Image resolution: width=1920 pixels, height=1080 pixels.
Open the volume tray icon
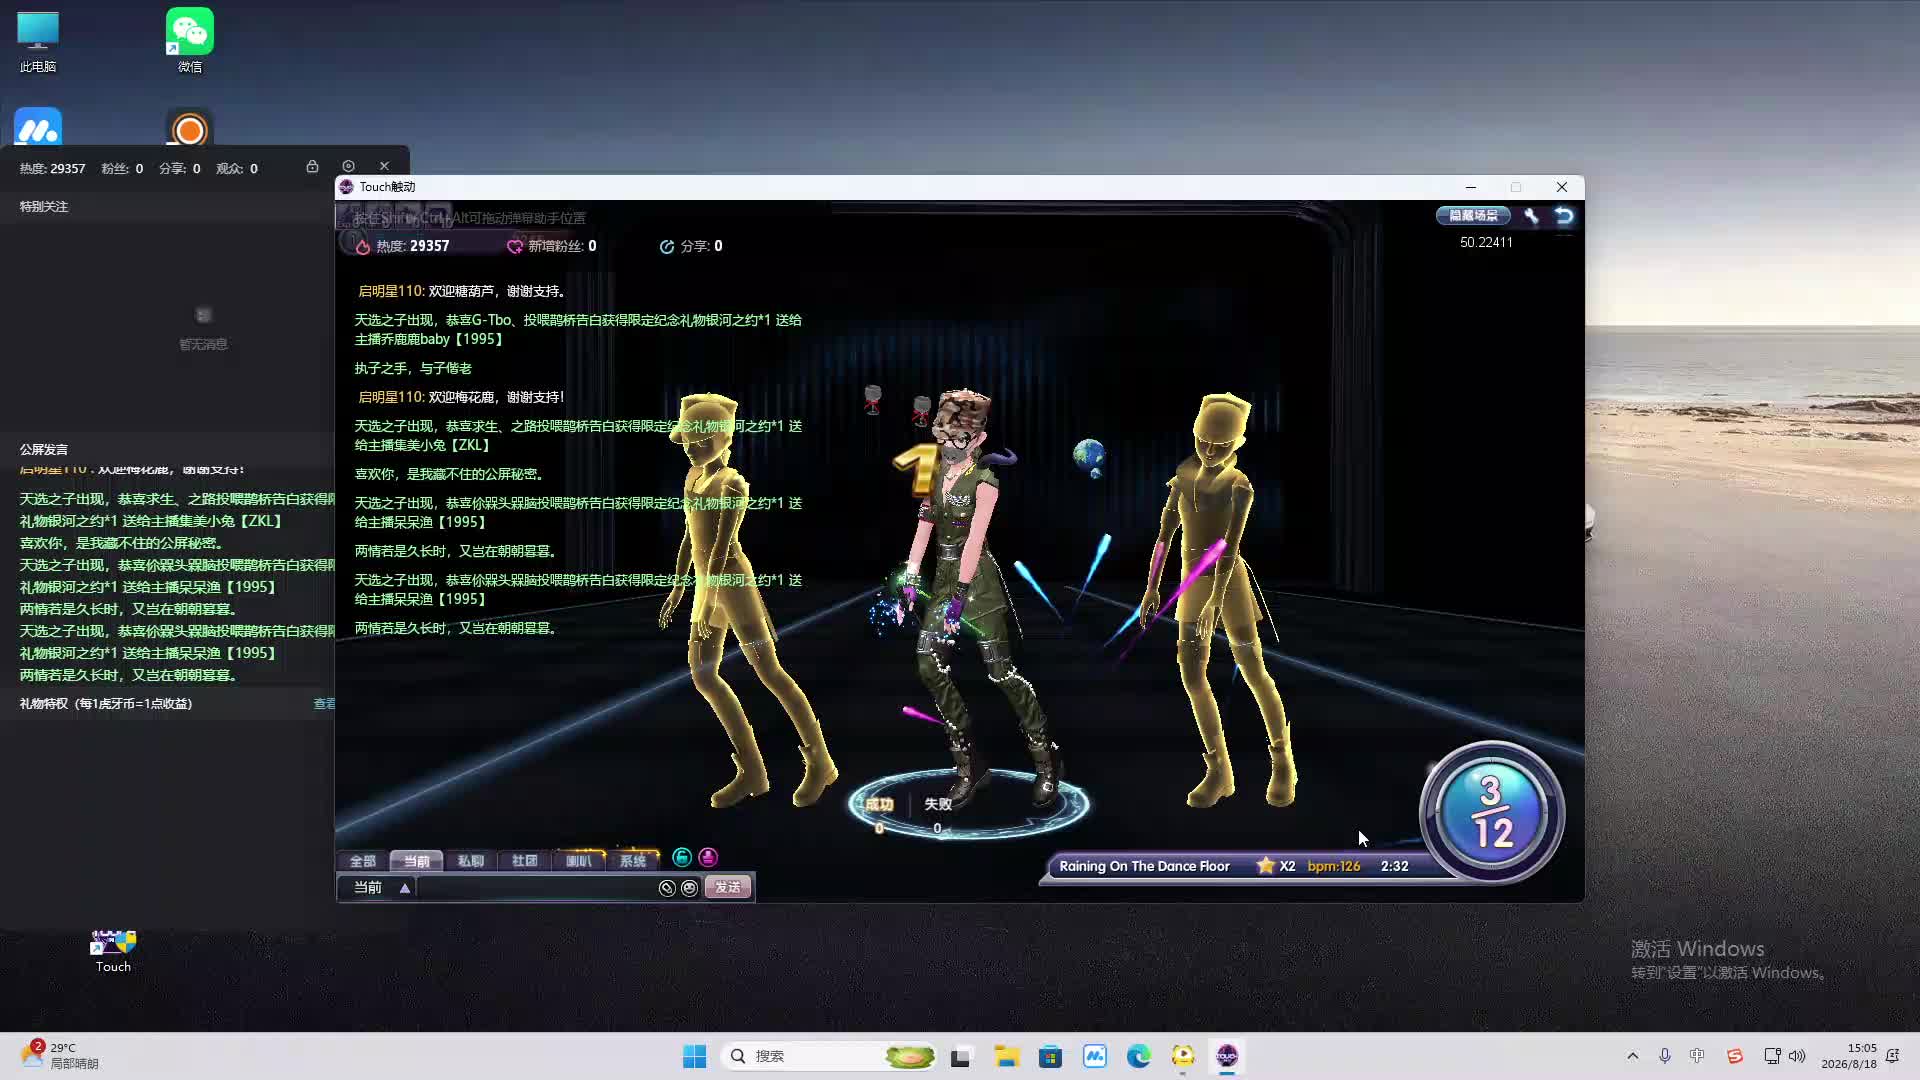point(1797,1056)
